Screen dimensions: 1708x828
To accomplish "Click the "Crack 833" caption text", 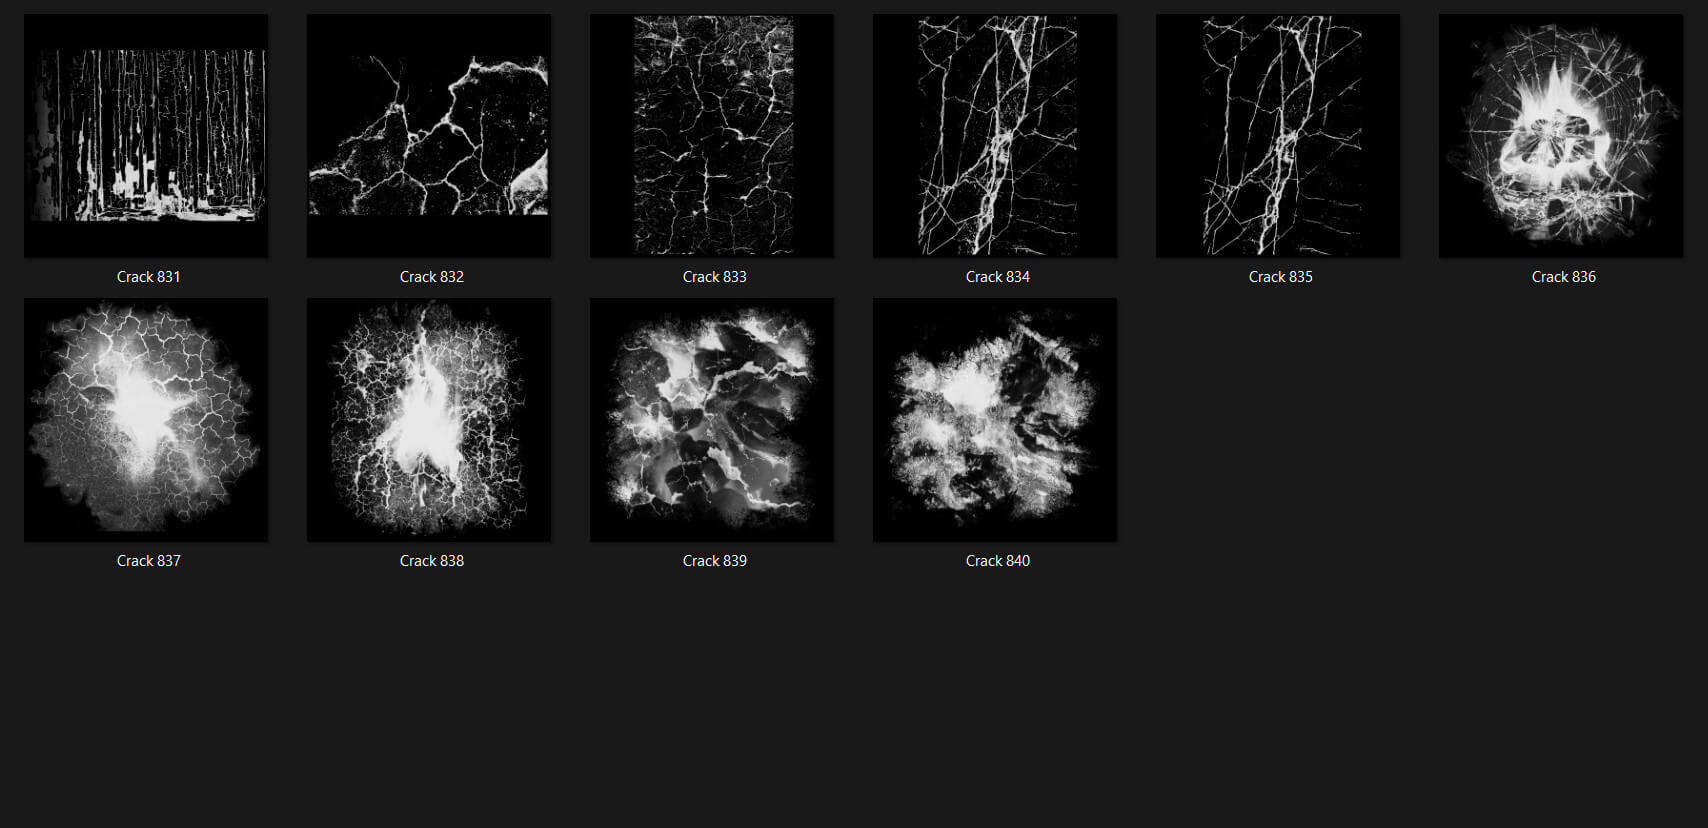I will tap(715, 277).
